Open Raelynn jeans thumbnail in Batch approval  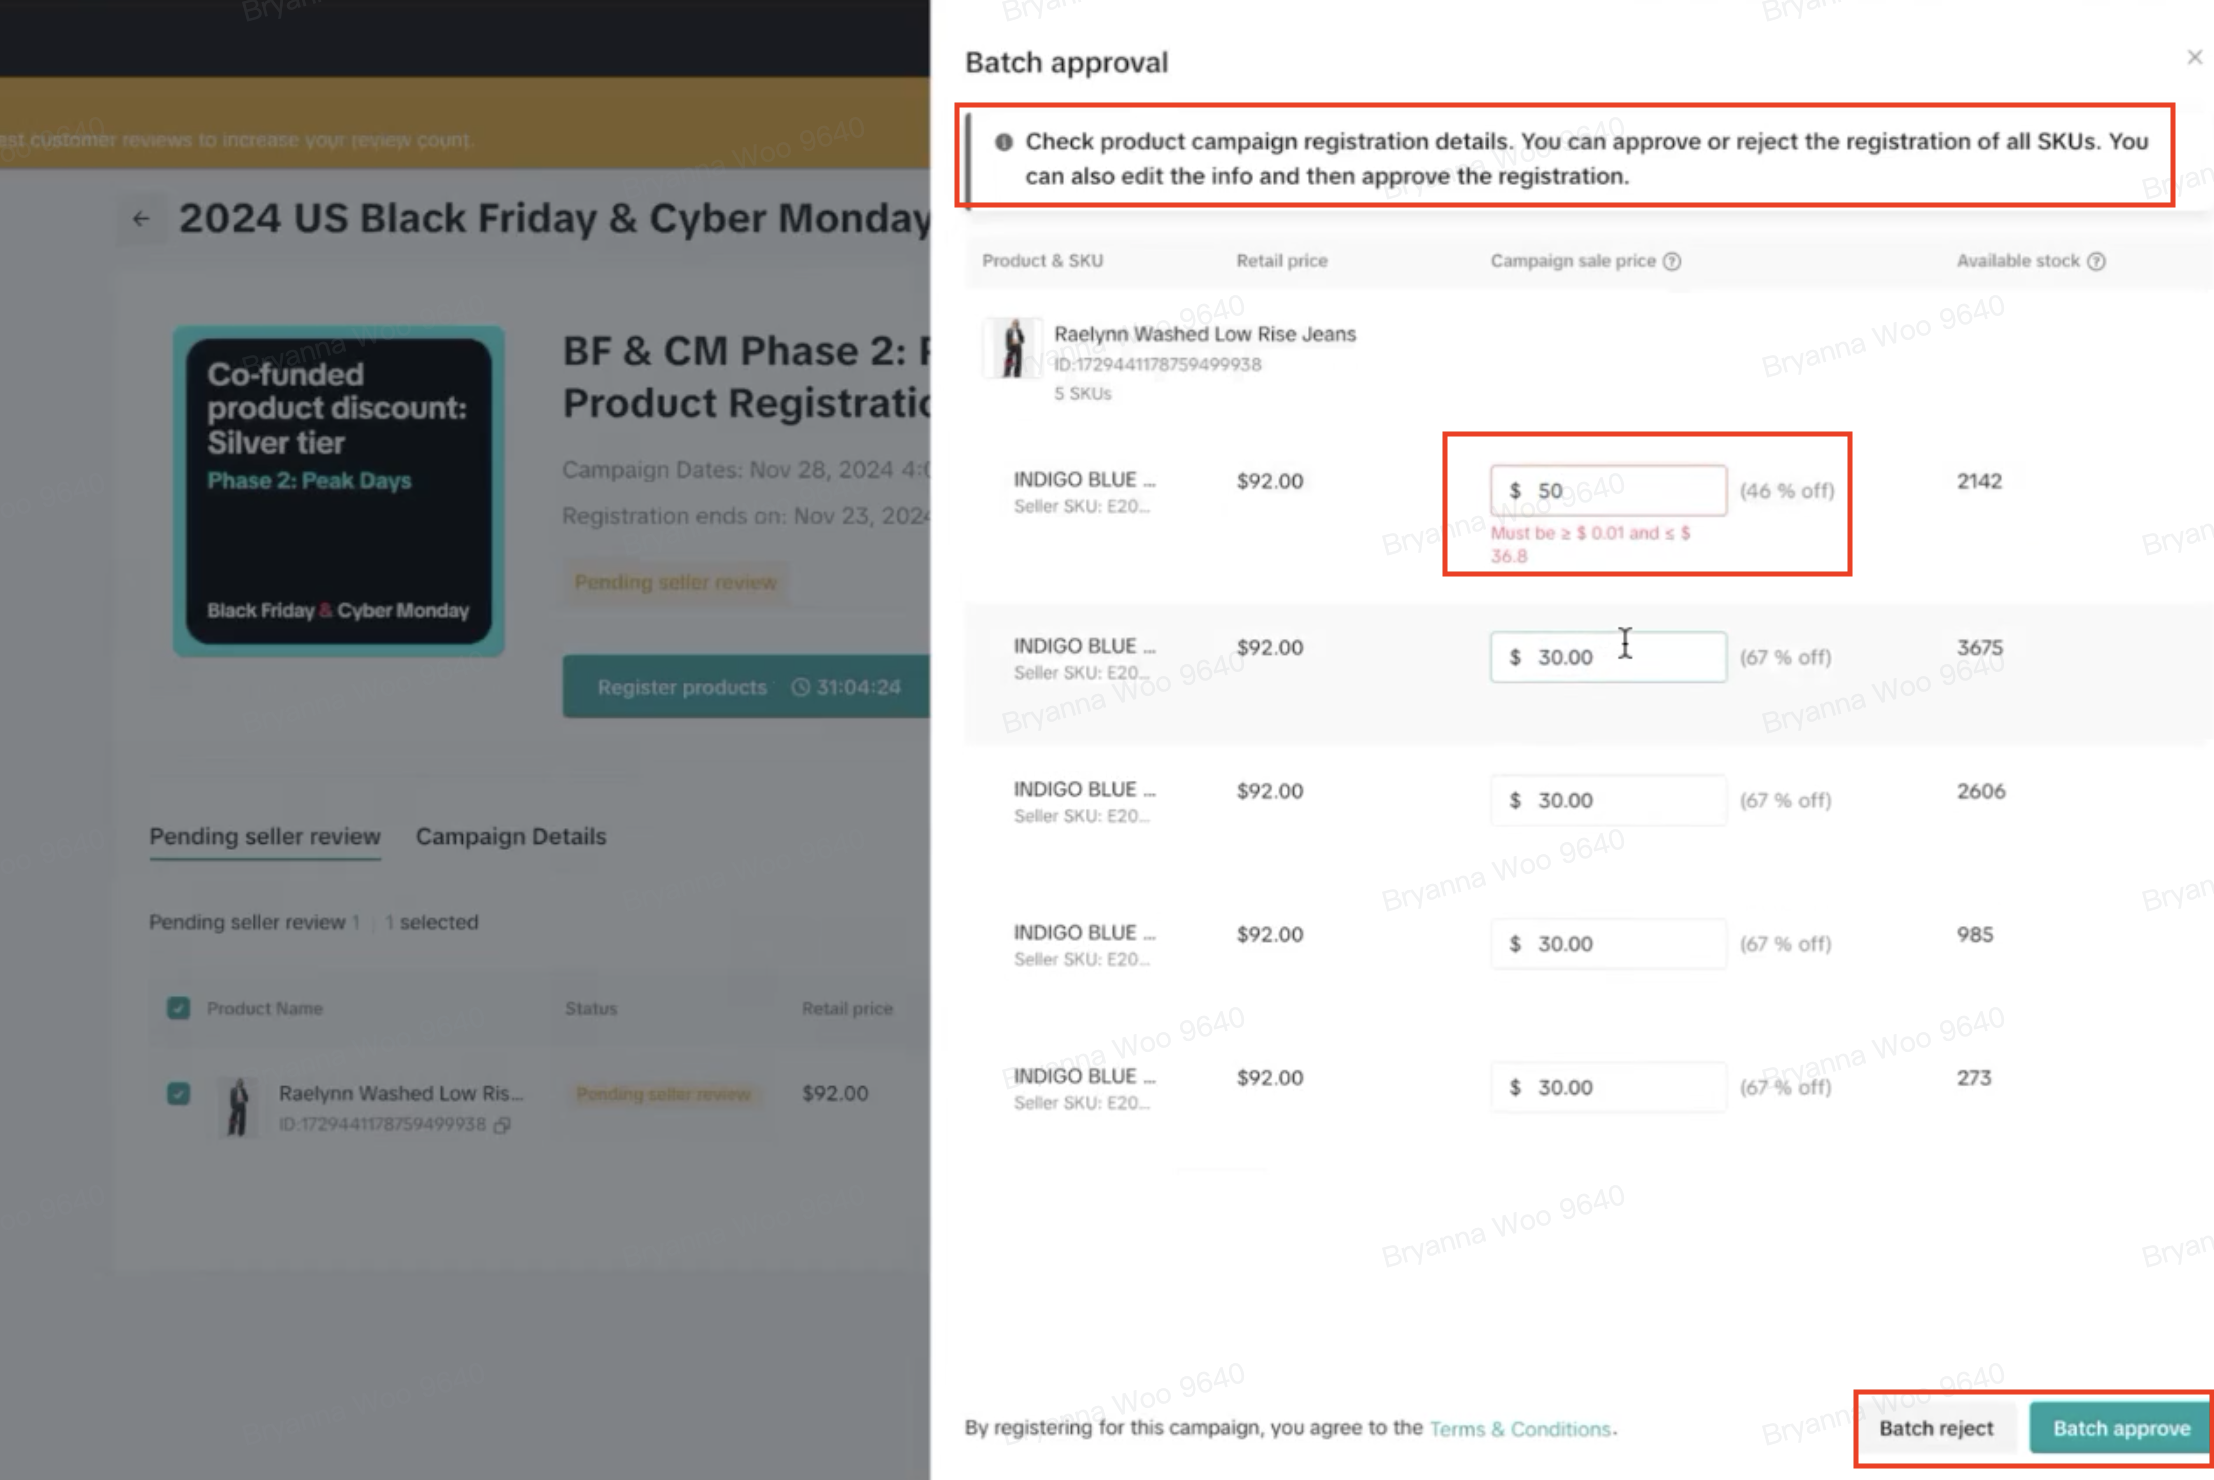[x=1012, y=348]
